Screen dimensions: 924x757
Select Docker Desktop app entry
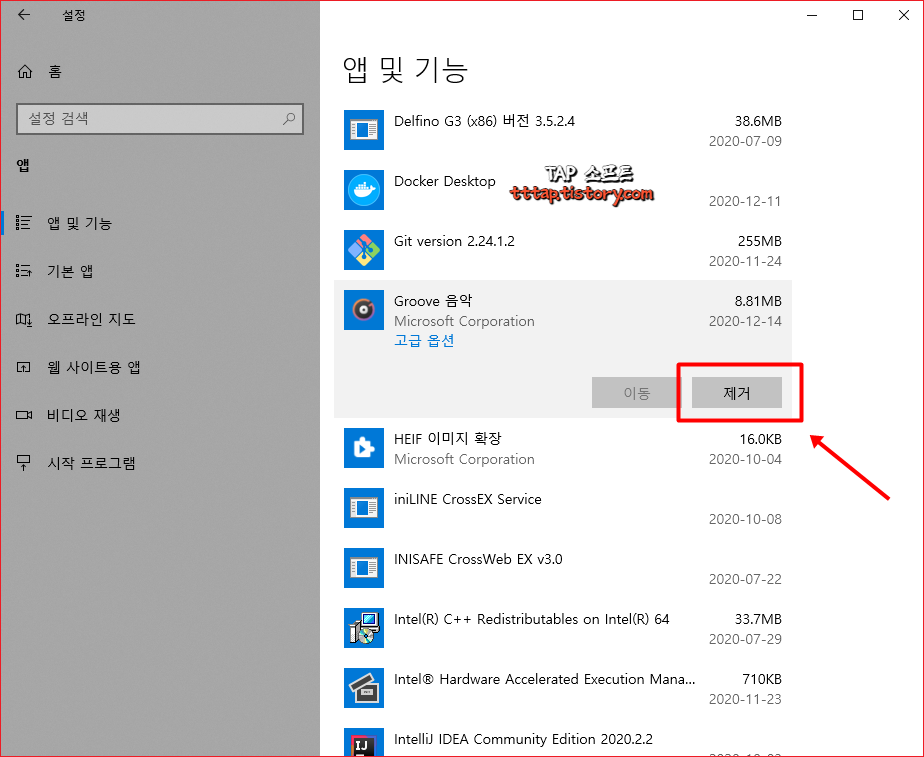pos(563,190)
